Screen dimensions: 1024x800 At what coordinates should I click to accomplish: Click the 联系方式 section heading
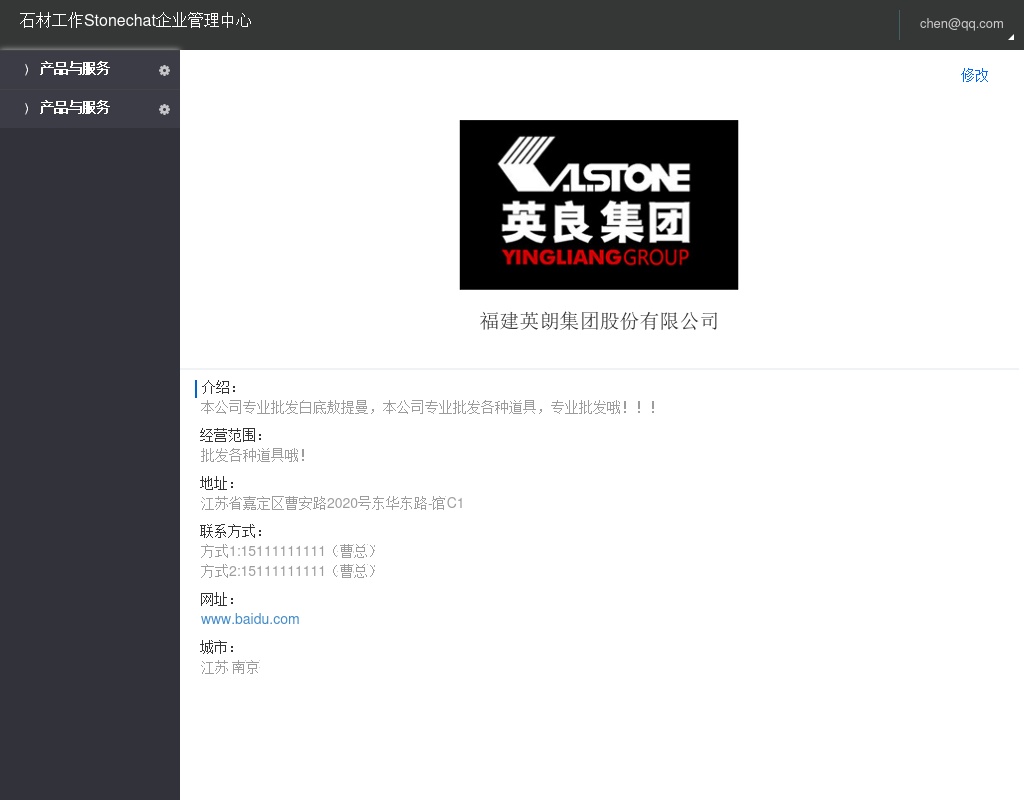click(232, 531)
